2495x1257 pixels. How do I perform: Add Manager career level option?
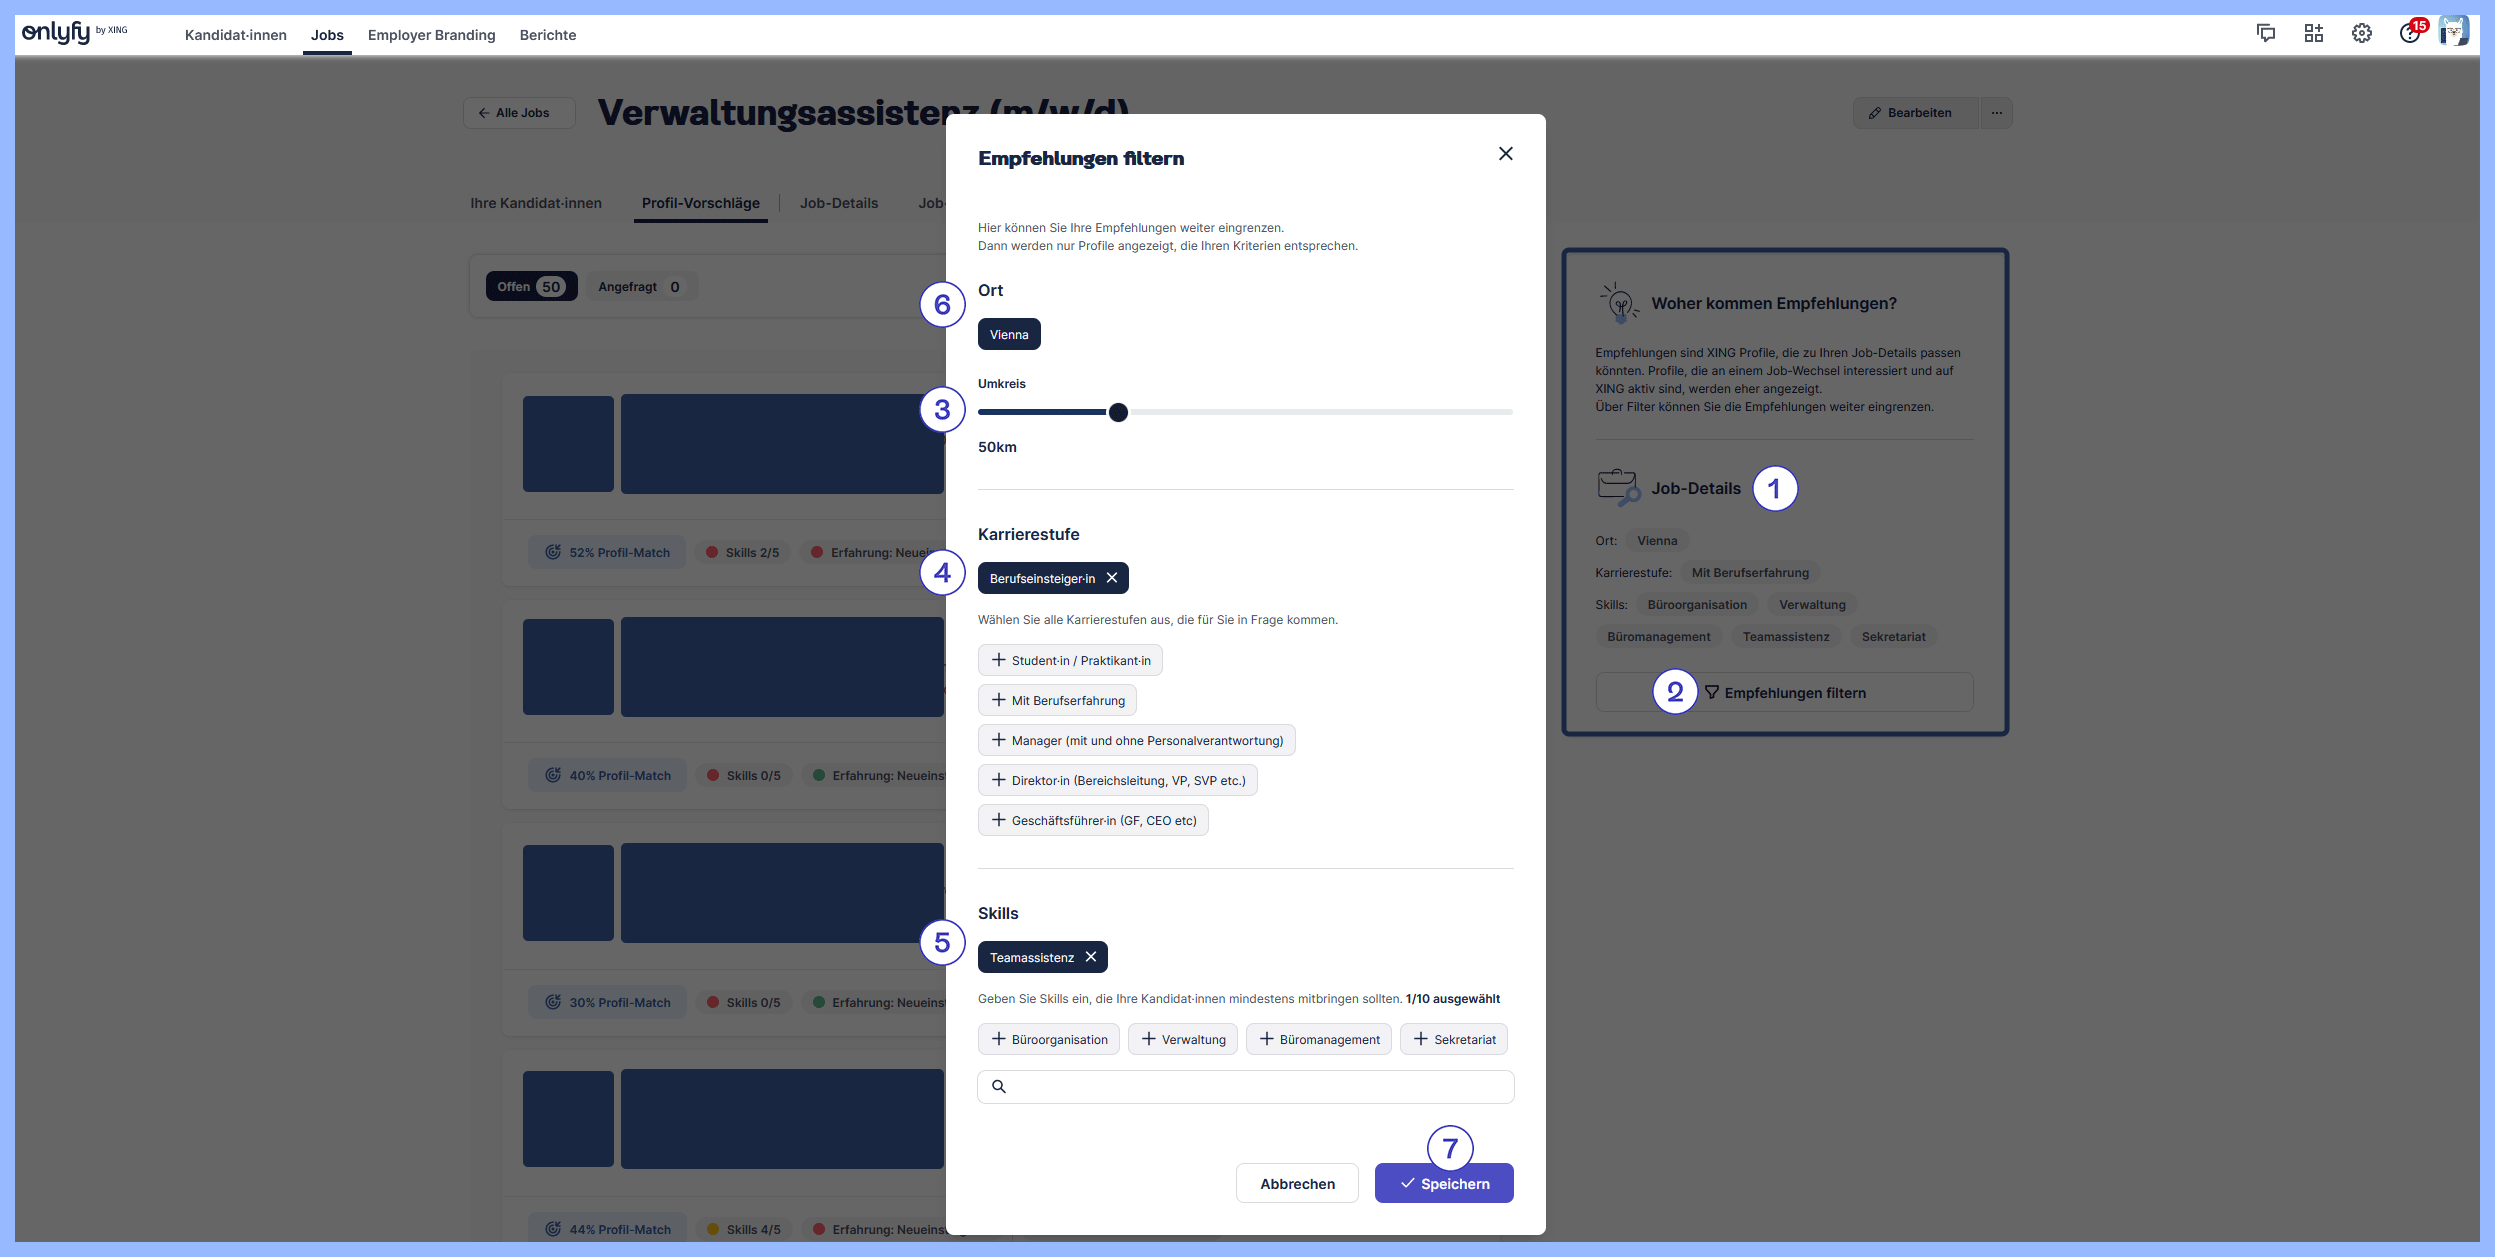(1136, 740)
